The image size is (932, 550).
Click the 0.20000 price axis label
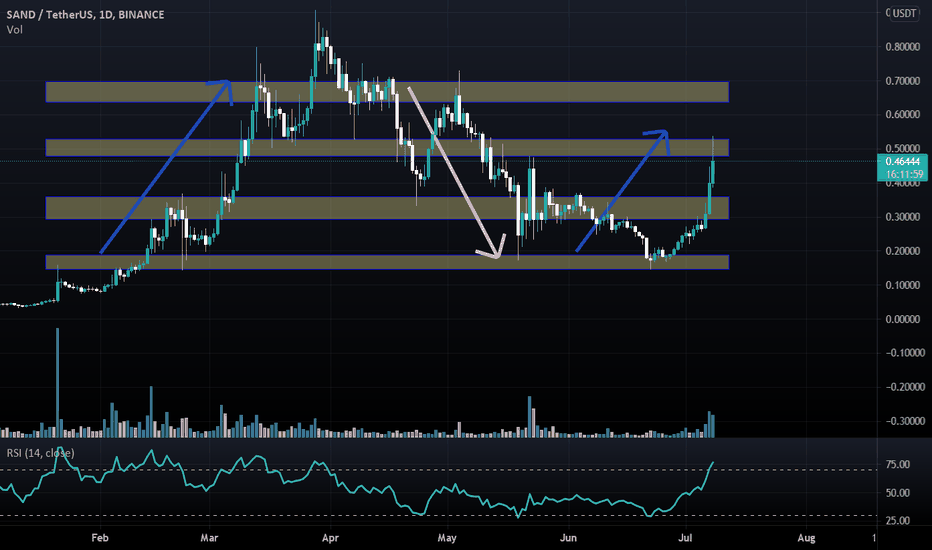(902, 251)
